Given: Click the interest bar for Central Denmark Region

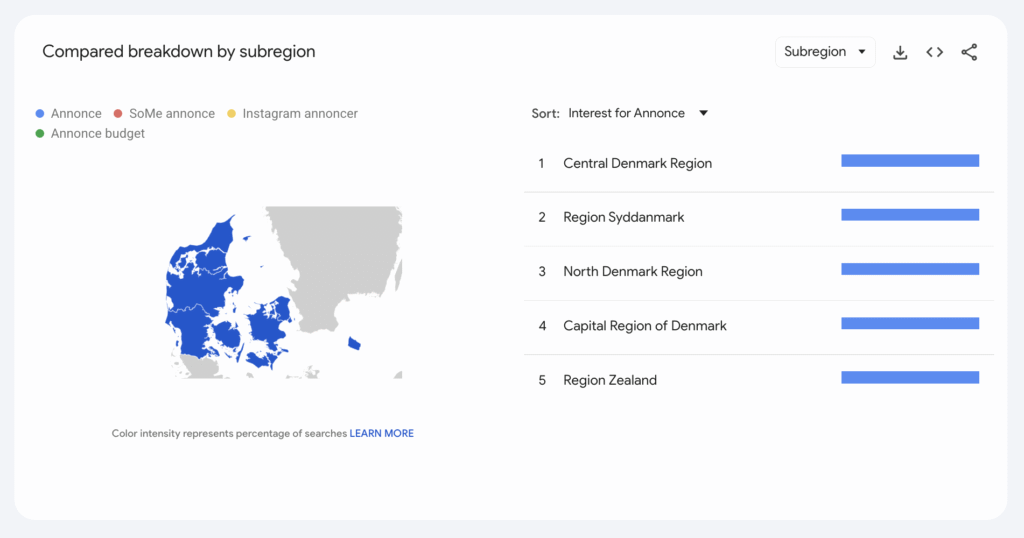Looking at the screenshot, I should tap(910, 161).
